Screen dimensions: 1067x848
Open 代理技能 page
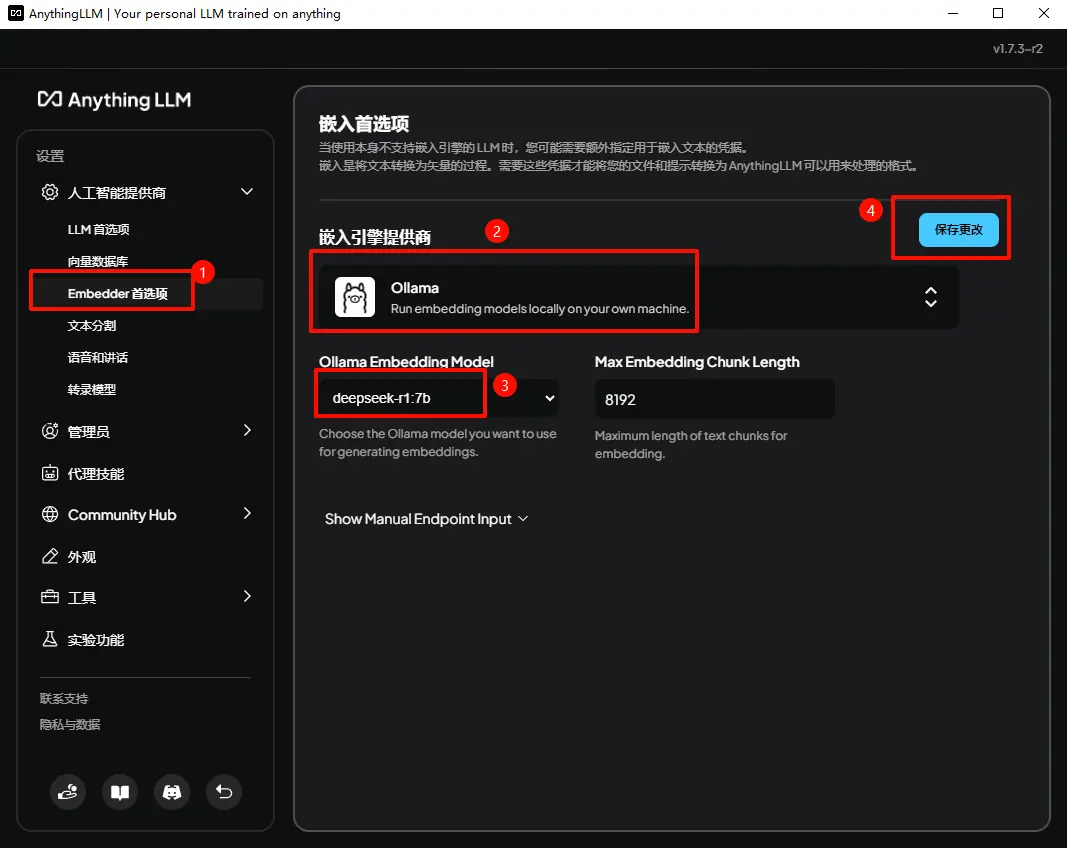96,474
